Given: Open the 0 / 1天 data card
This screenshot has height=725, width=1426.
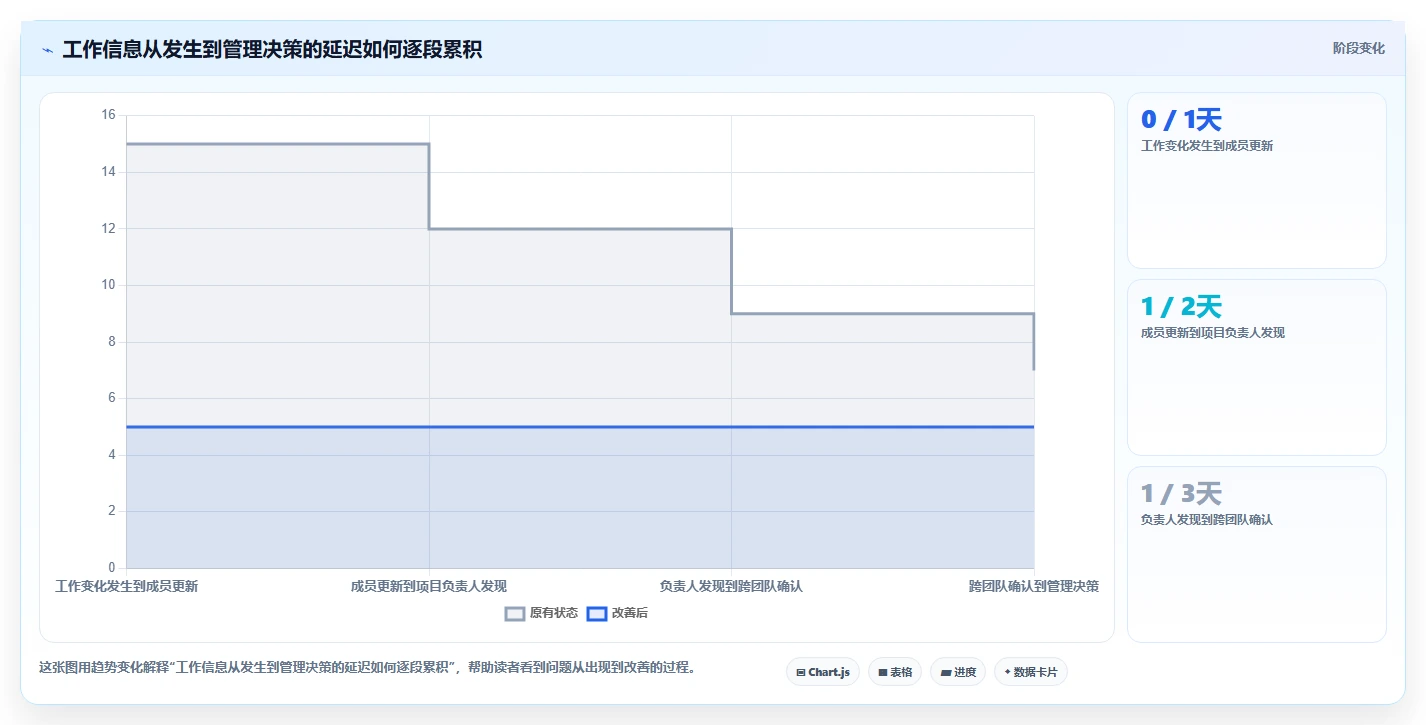Looking at the screenshot, I should (x=1256, y=180).
